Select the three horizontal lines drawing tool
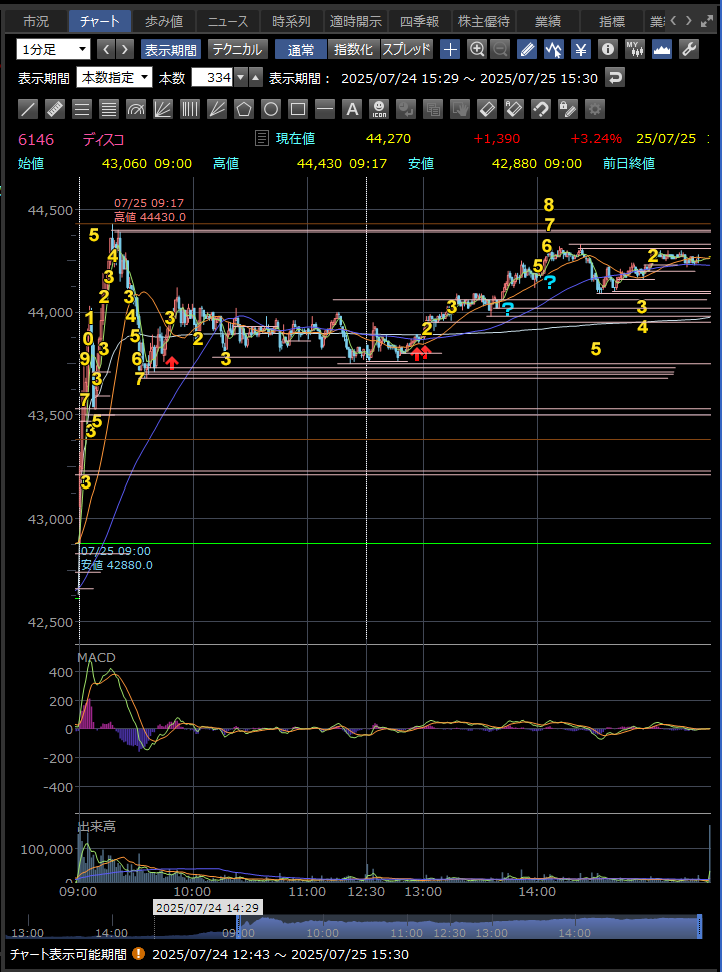 coord(82,110)
